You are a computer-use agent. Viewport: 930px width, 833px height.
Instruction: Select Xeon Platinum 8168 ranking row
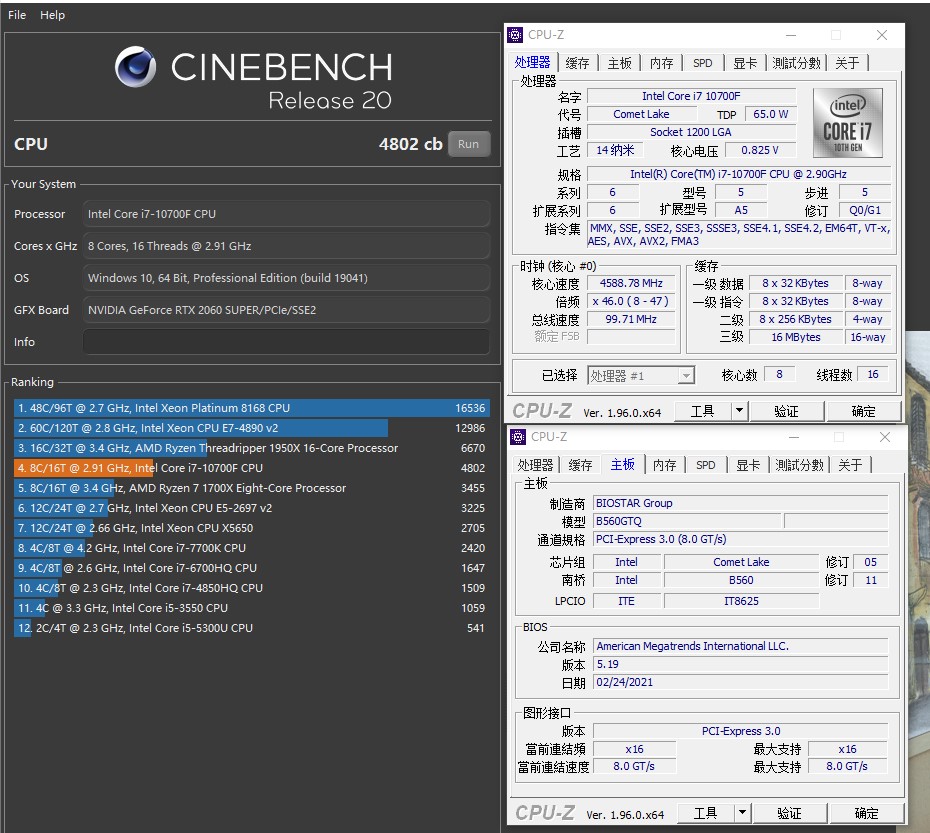tap(251, 408)
